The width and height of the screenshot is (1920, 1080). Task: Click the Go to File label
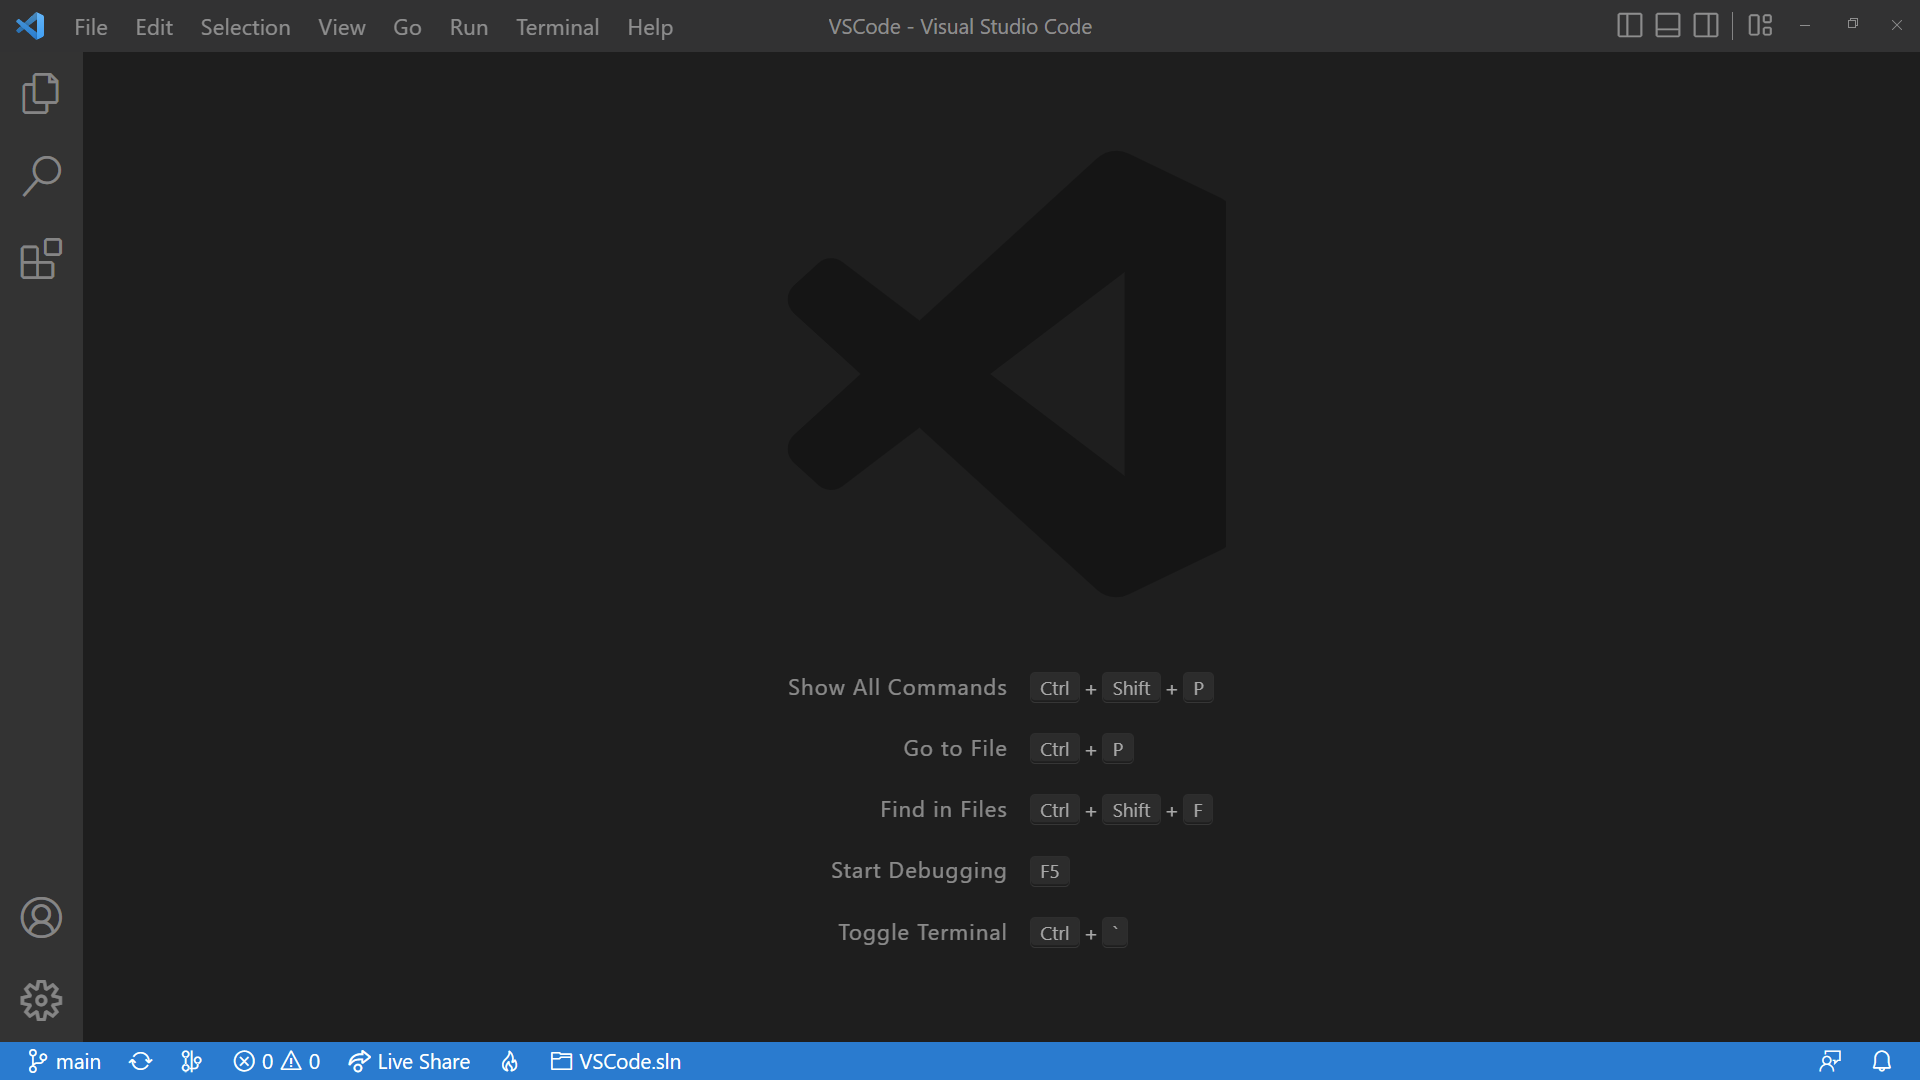point(955,748)
